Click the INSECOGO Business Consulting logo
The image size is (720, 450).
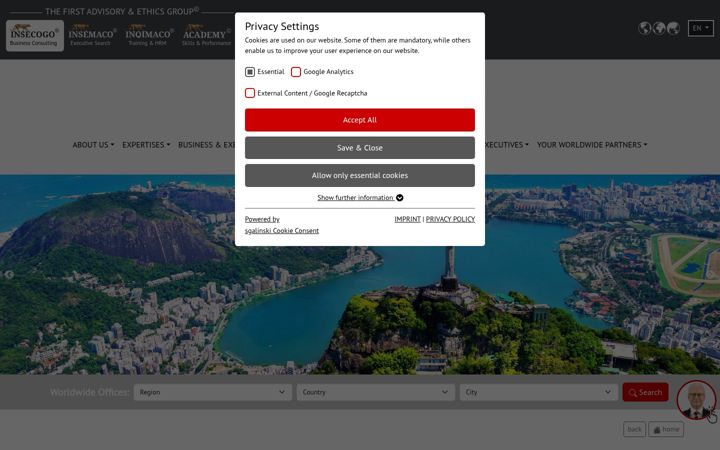(x=35, y=35)
